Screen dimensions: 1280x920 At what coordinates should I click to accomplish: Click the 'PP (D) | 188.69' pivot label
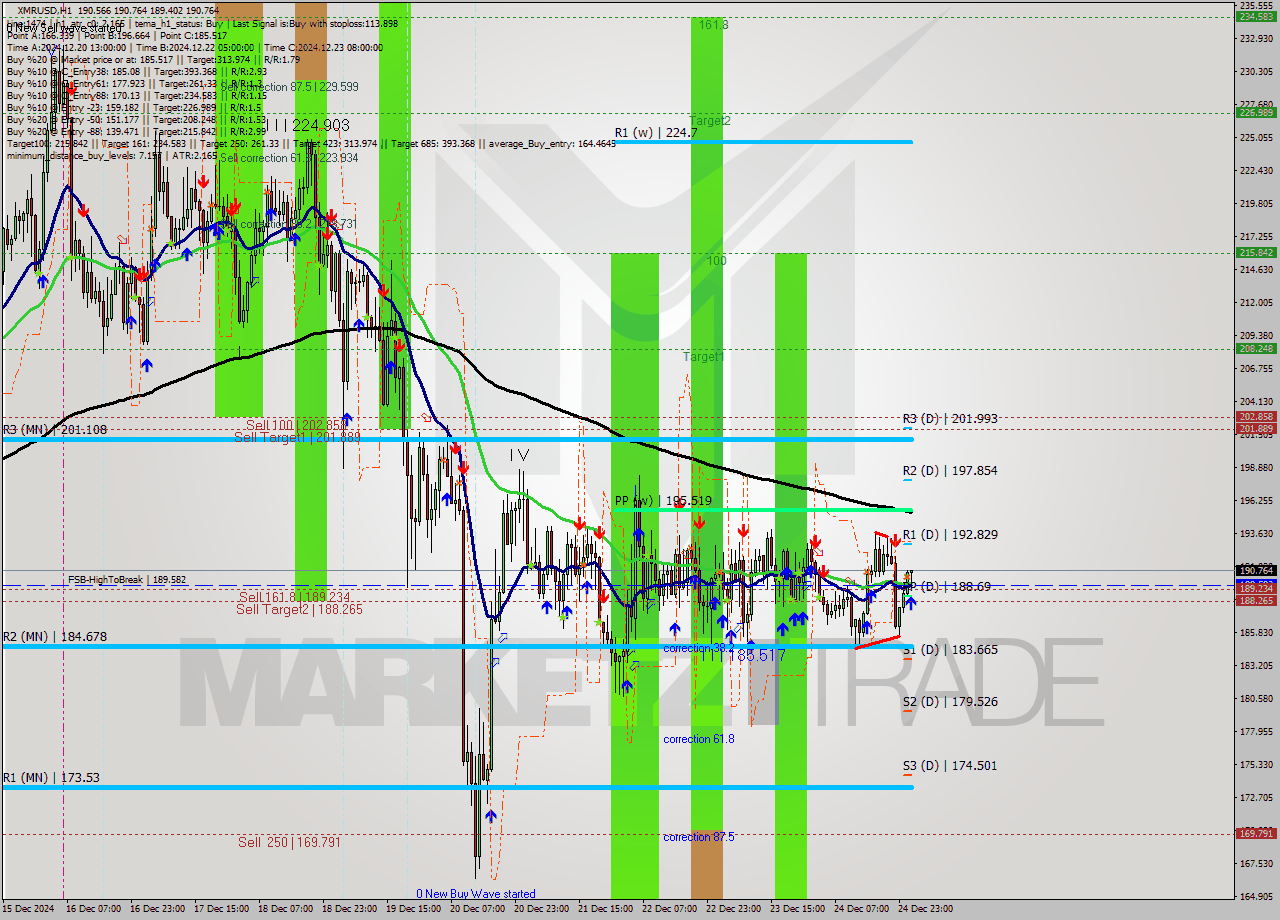(x=948, y=587)
